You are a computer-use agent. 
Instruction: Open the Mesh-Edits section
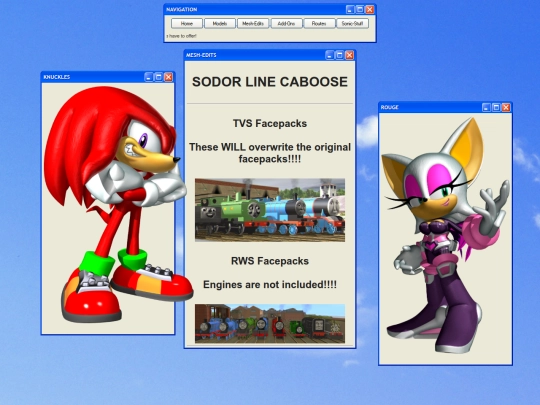(x=253, y=23)
